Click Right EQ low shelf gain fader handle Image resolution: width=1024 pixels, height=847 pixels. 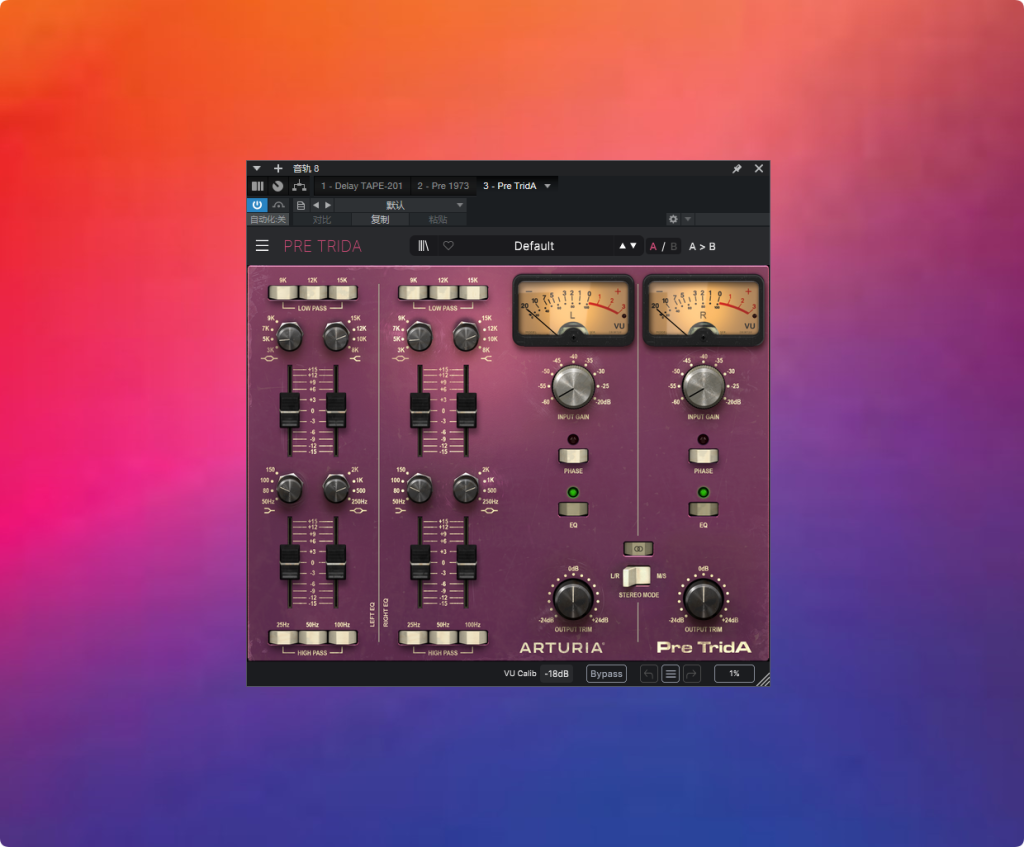point(420,563)
